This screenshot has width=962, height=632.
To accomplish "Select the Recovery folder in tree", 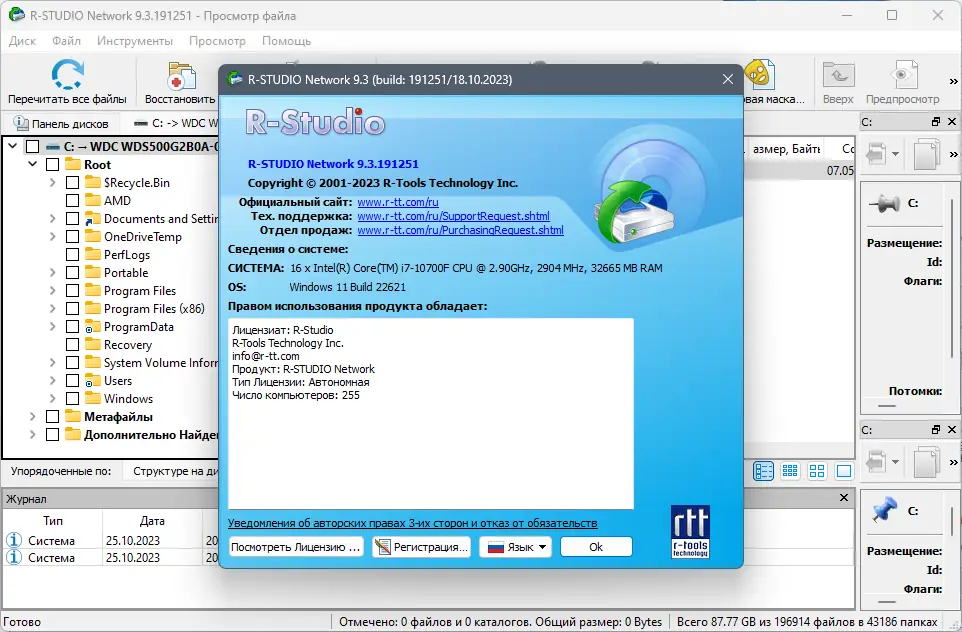I will tap(128, 345).
